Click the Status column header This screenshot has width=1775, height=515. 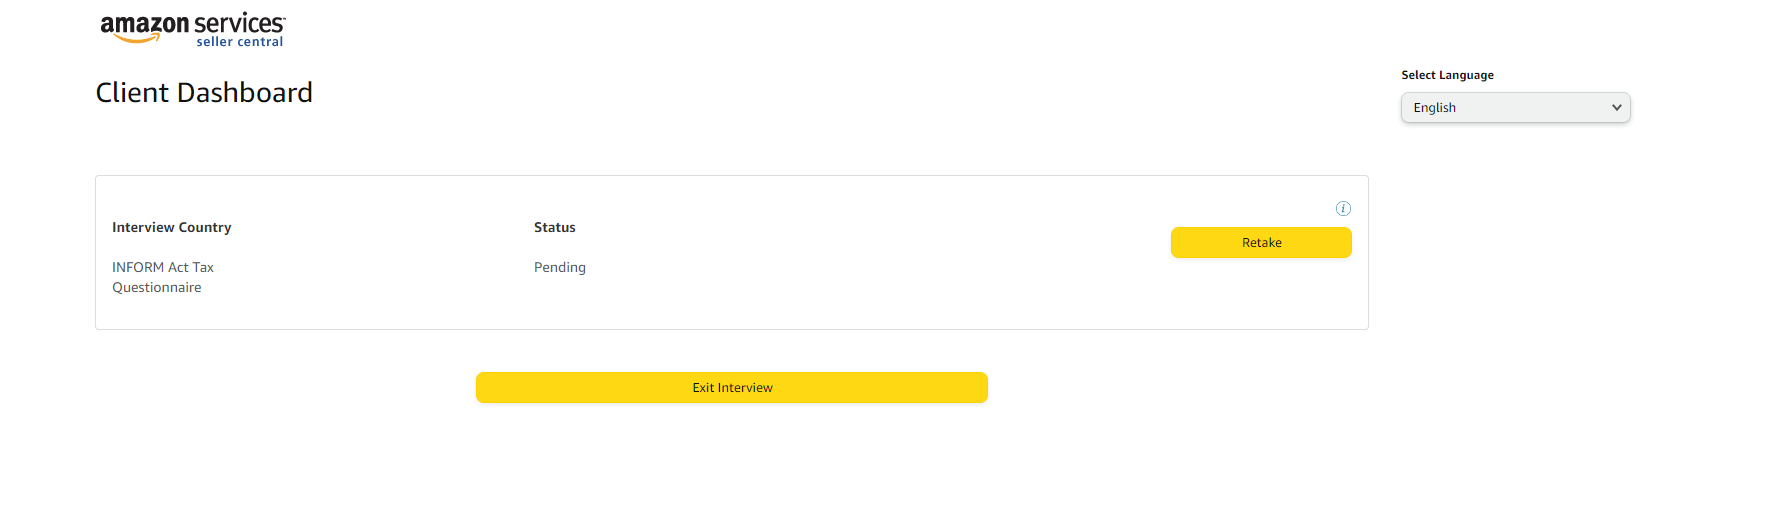555,227
